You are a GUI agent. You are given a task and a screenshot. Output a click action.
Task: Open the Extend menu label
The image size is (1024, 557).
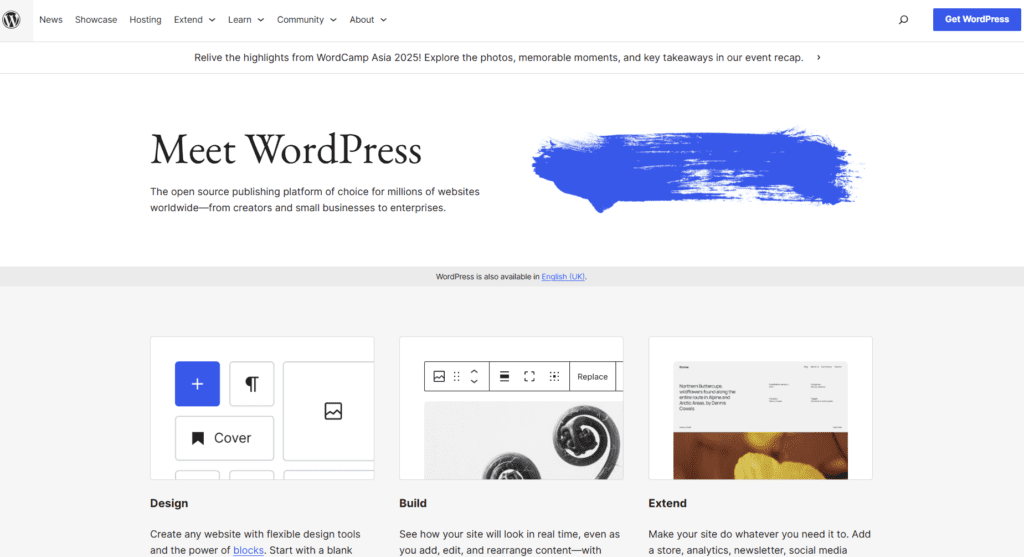point(188,20)
